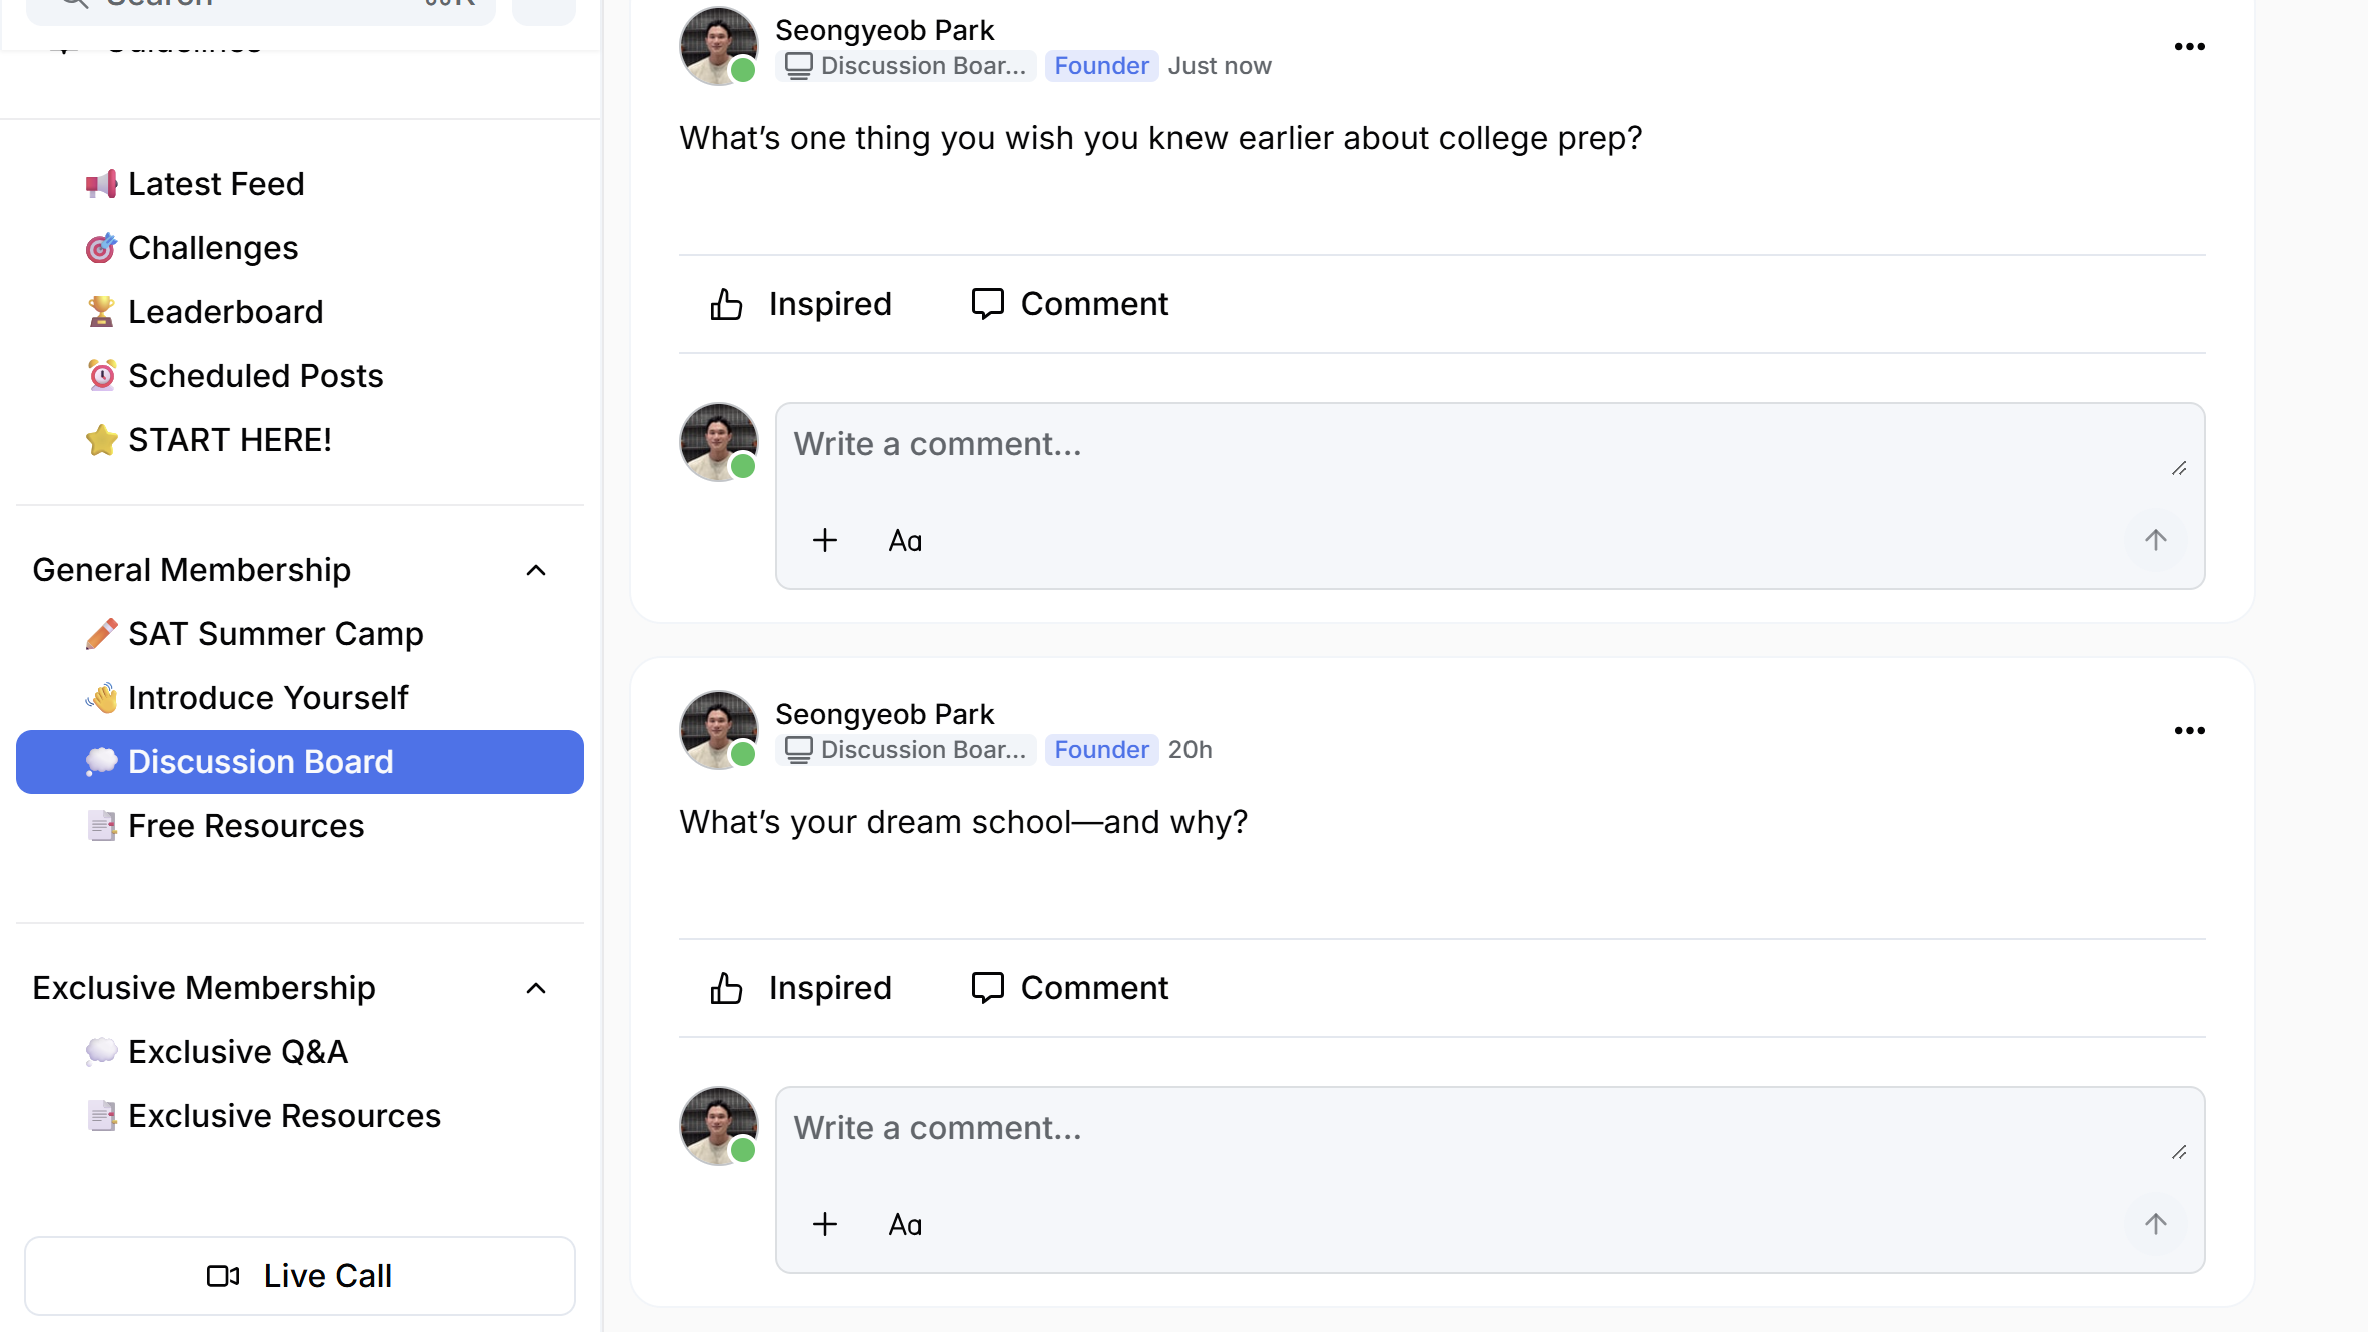Click Comment button on college prep post

[x=1070, y=304]
